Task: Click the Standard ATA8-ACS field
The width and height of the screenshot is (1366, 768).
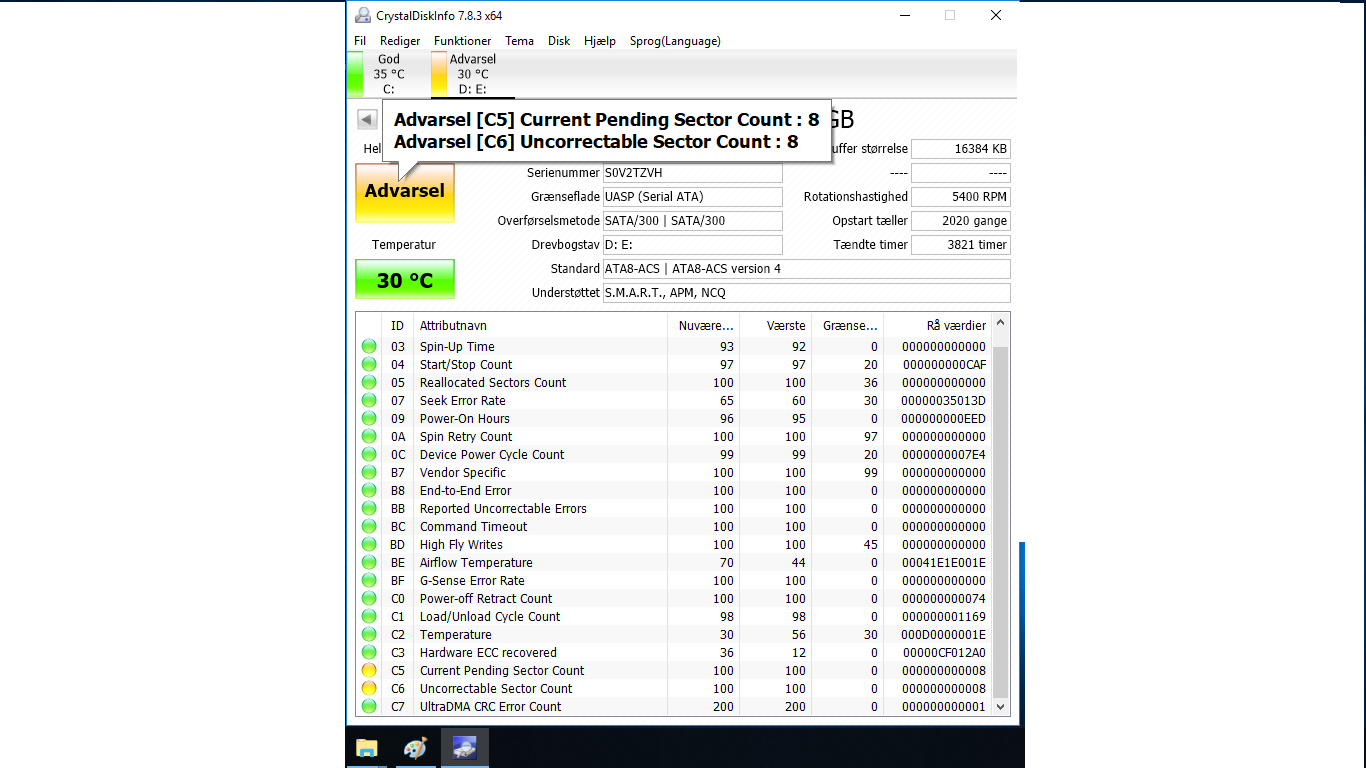Action: click(x=806, y=269)
